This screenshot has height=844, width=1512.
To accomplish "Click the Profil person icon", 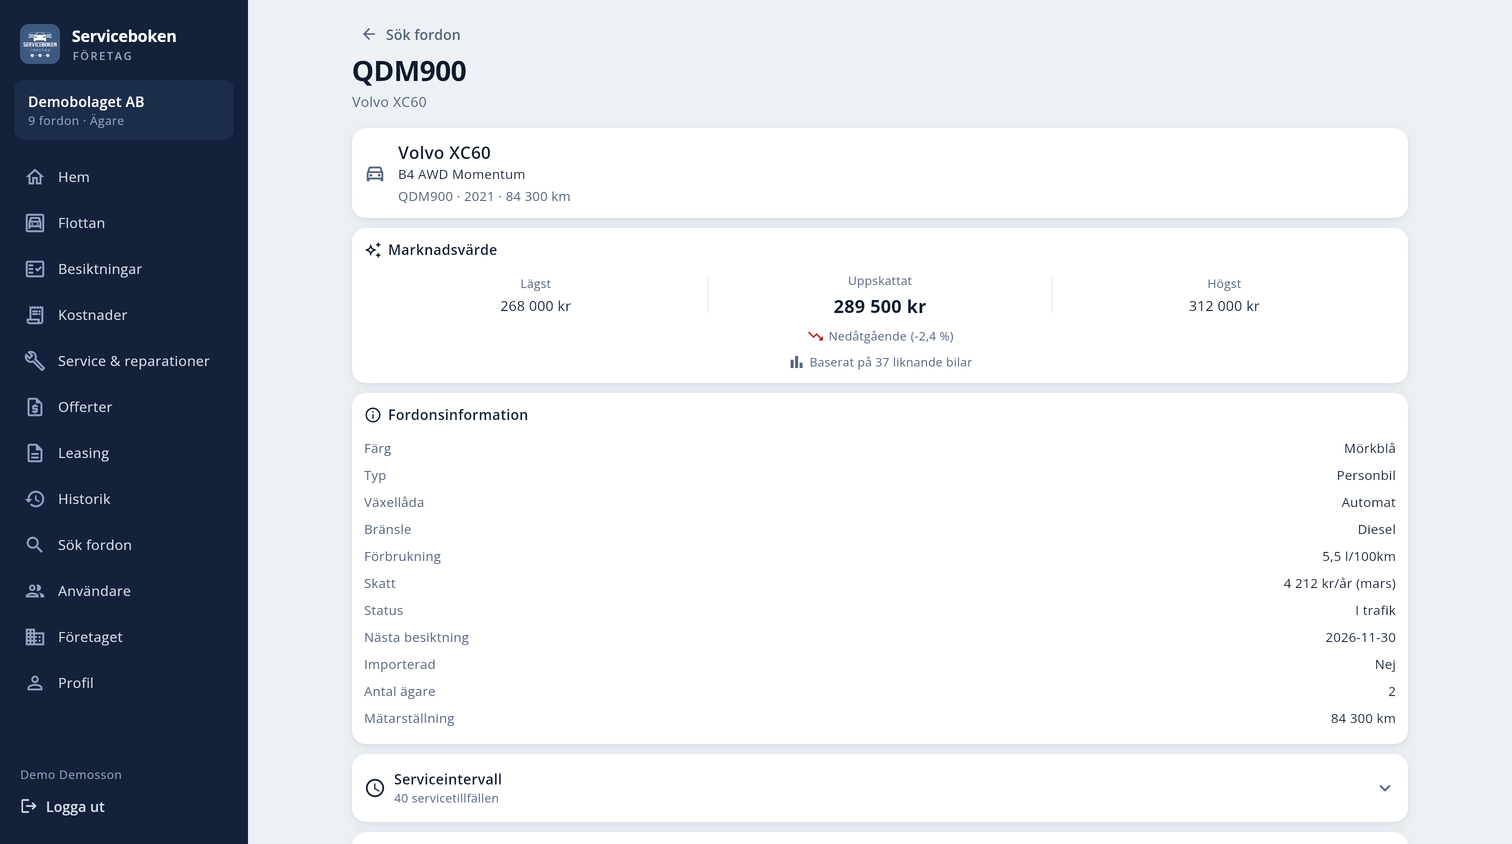I will [x=35, y=683].
